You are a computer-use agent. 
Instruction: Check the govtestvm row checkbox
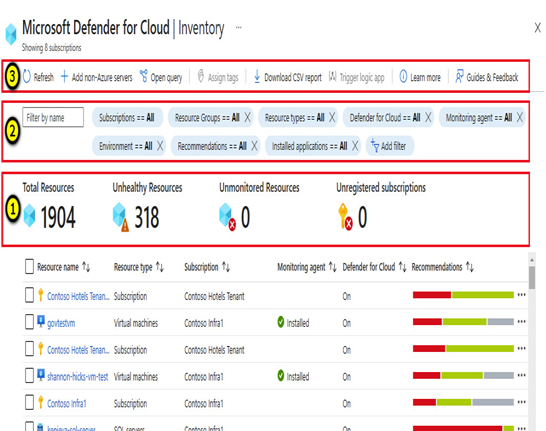coord(30,322)
